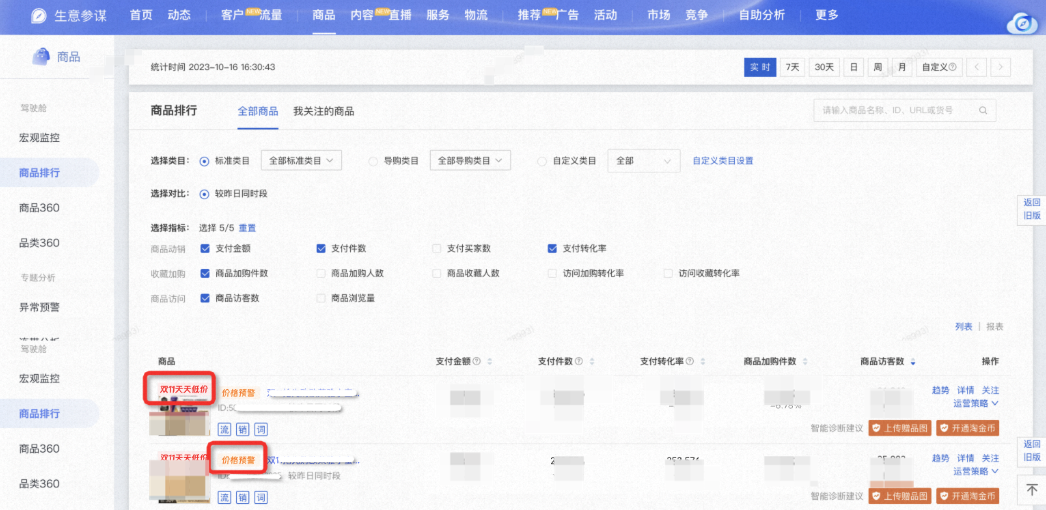Enable the 支付买家数 checkbox

tap(436, 249)
